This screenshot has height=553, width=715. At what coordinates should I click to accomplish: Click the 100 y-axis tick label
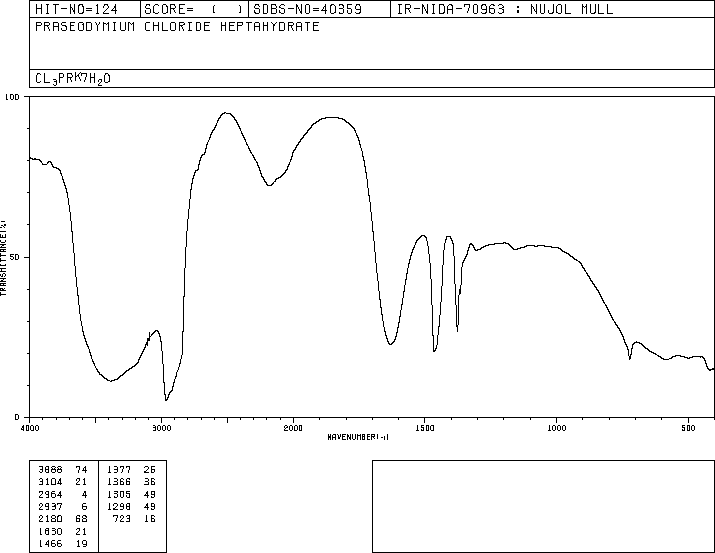[12, 97]
